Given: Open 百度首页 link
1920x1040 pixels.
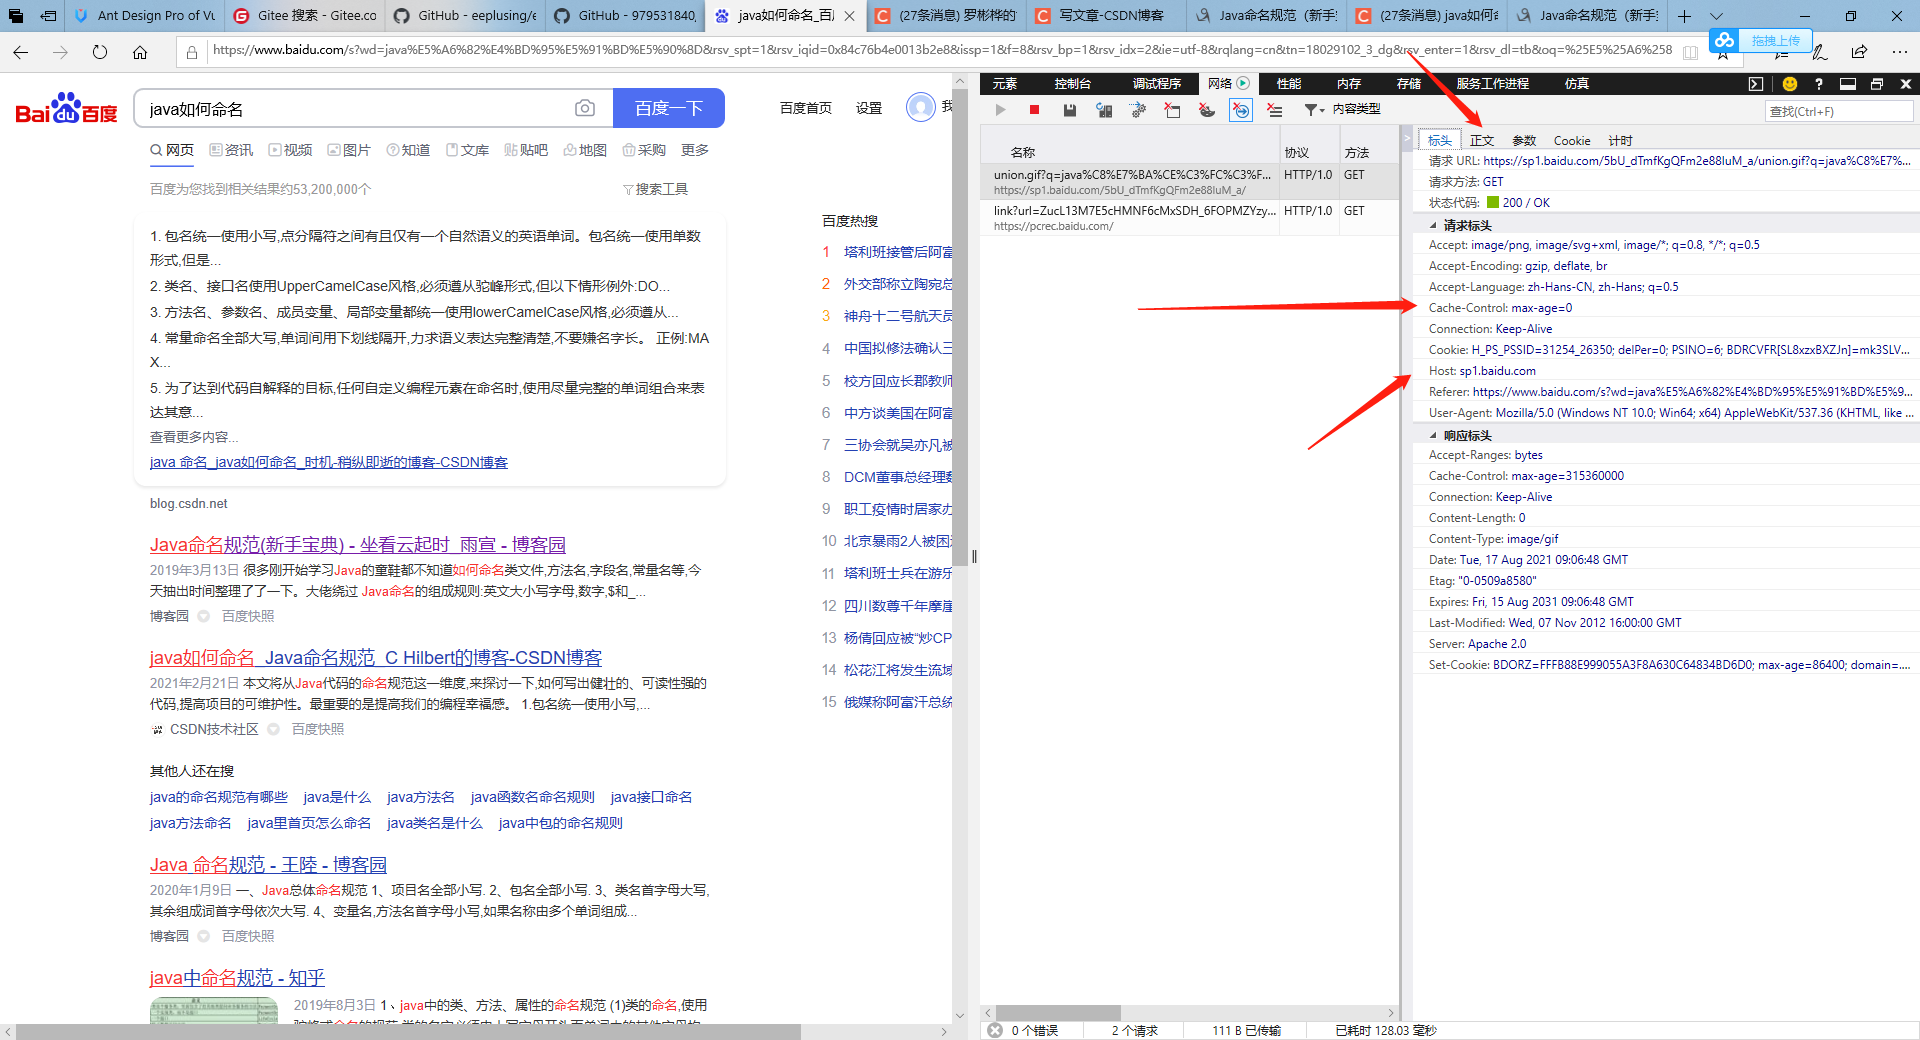Looking at the screenshot, I should click(x=805, y=108).
